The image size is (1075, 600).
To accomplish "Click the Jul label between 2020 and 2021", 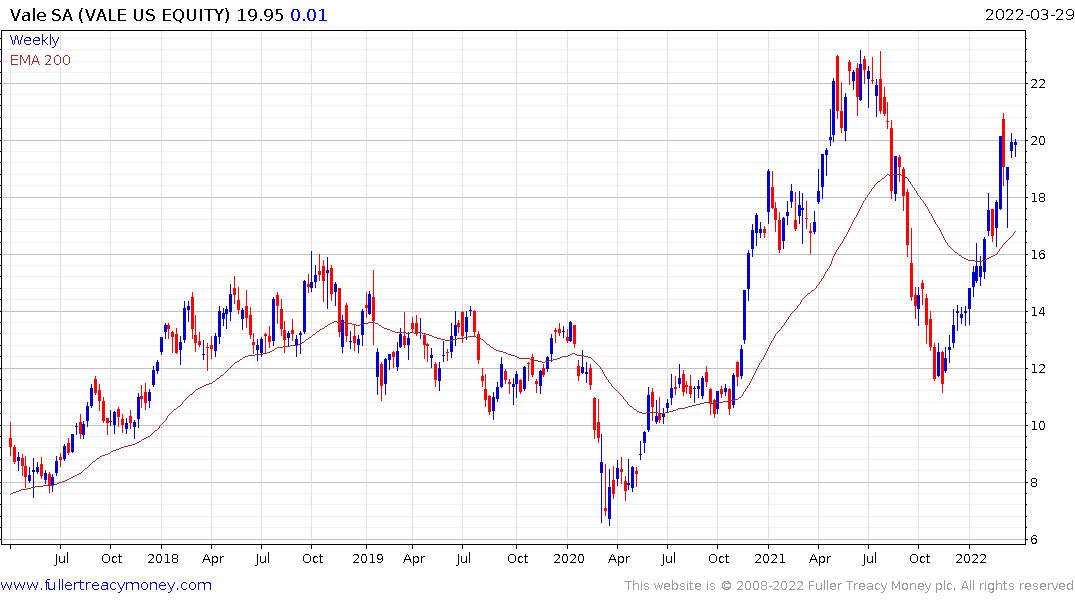I will 668,559.
